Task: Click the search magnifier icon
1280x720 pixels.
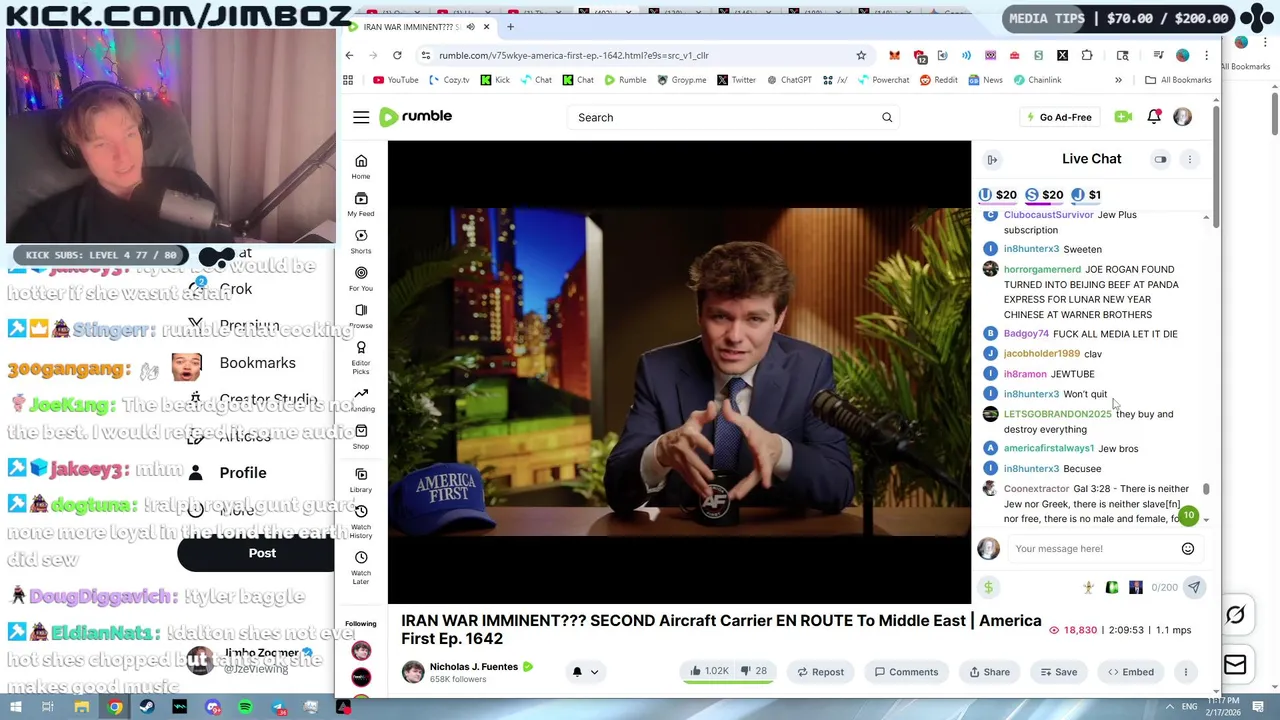Action: [x=887, y=117]
